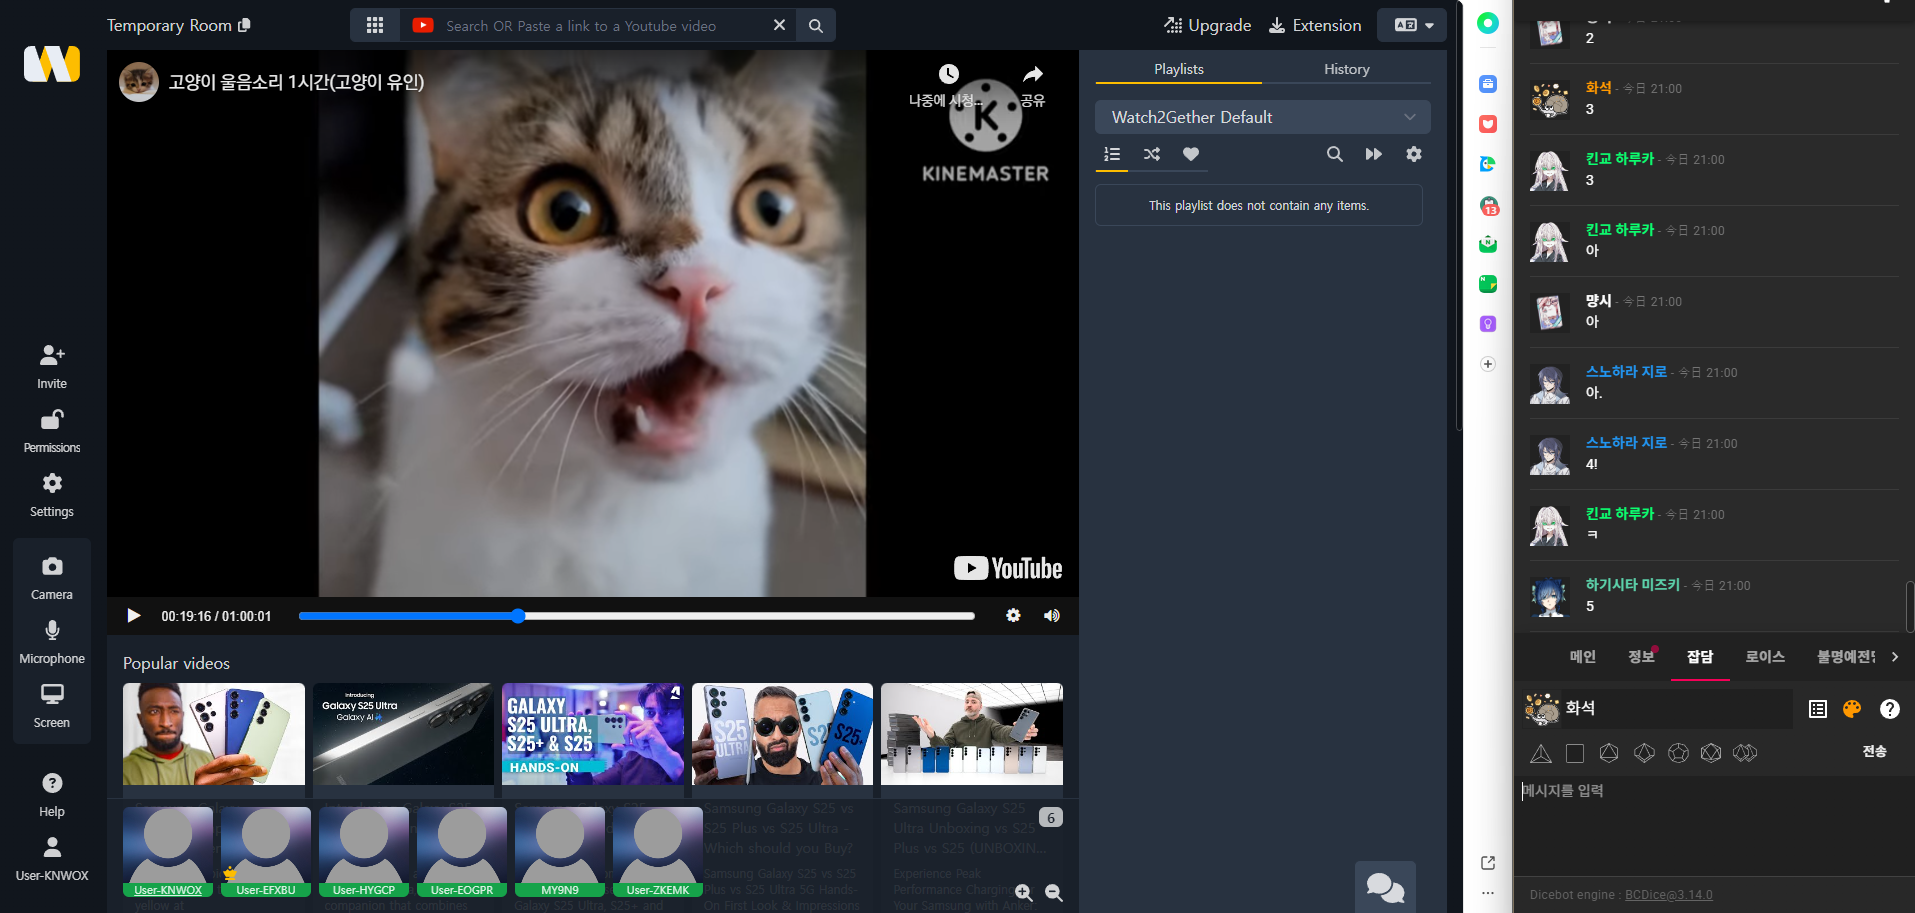
Task: Click the heart favorites icon in playlist toolbar
Action: point(1190,154)
